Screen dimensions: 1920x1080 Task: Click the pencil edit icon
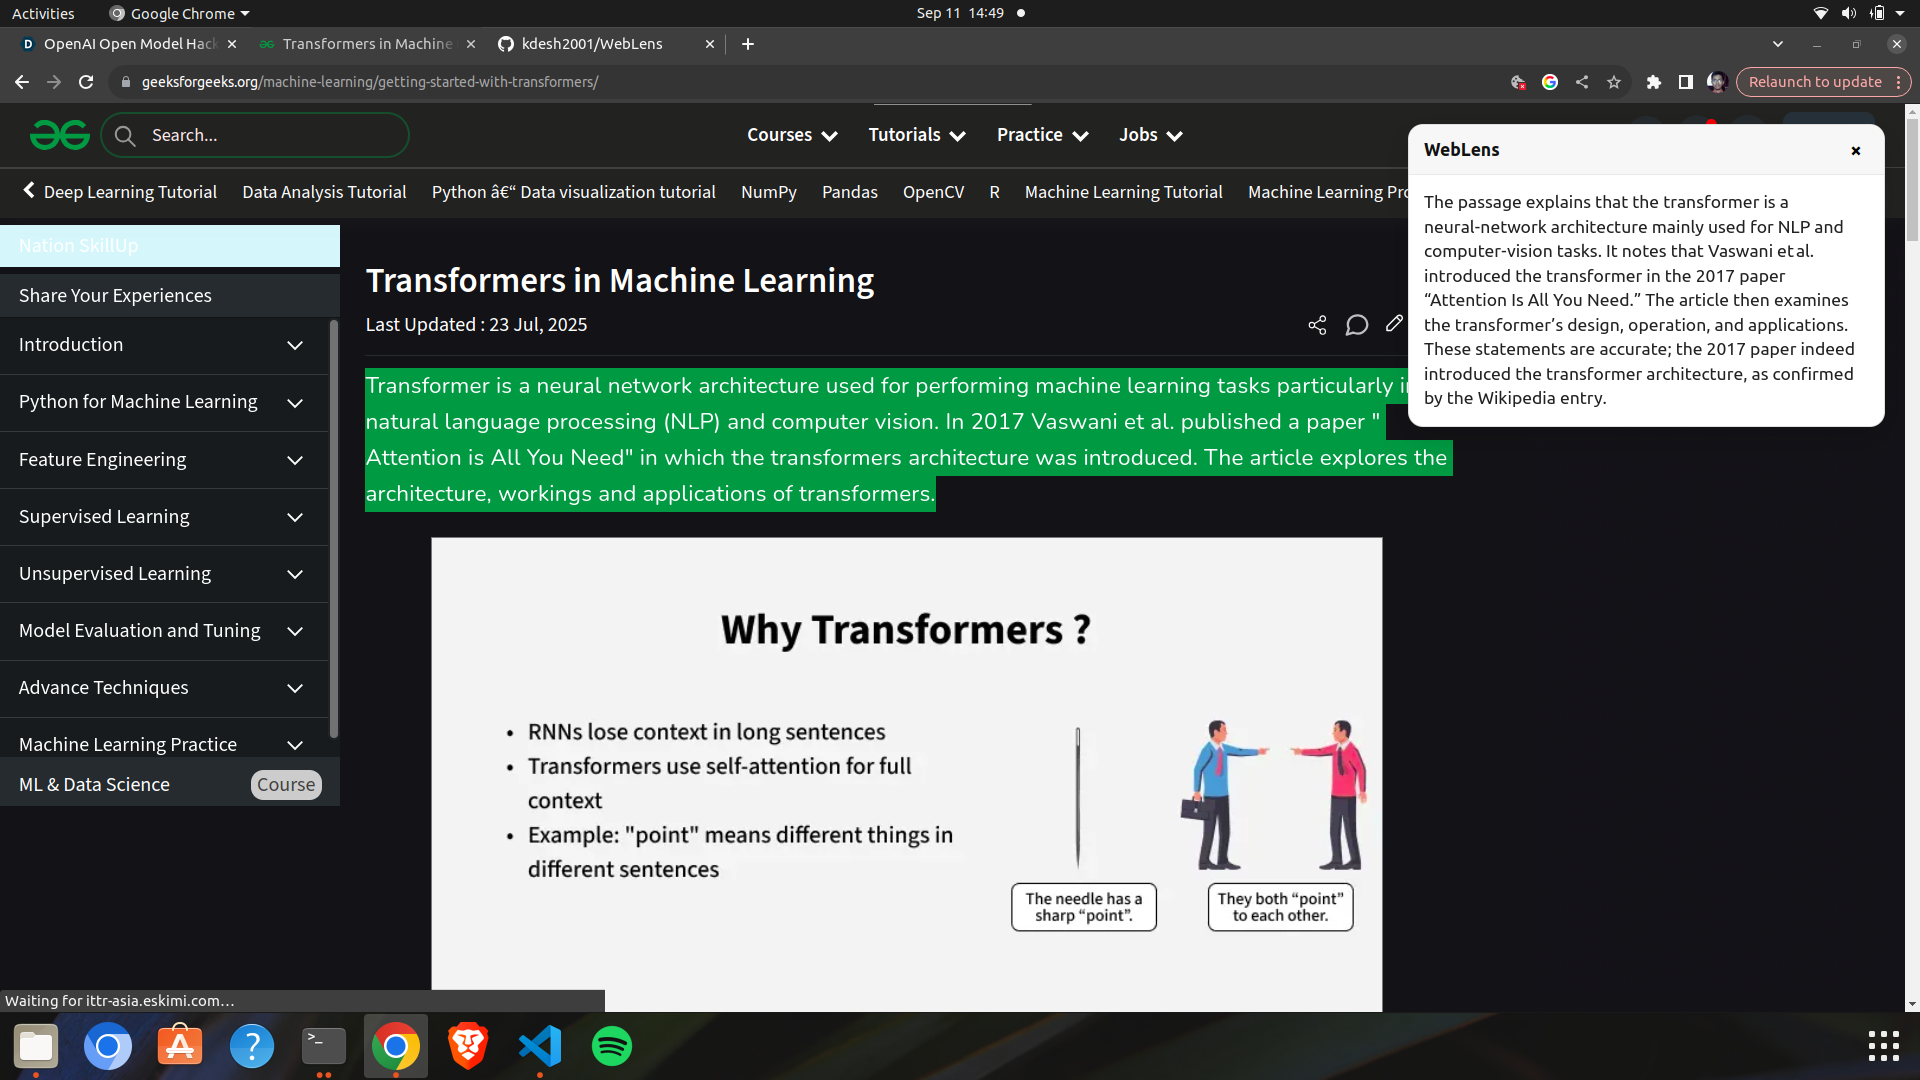click(1394, 323)
